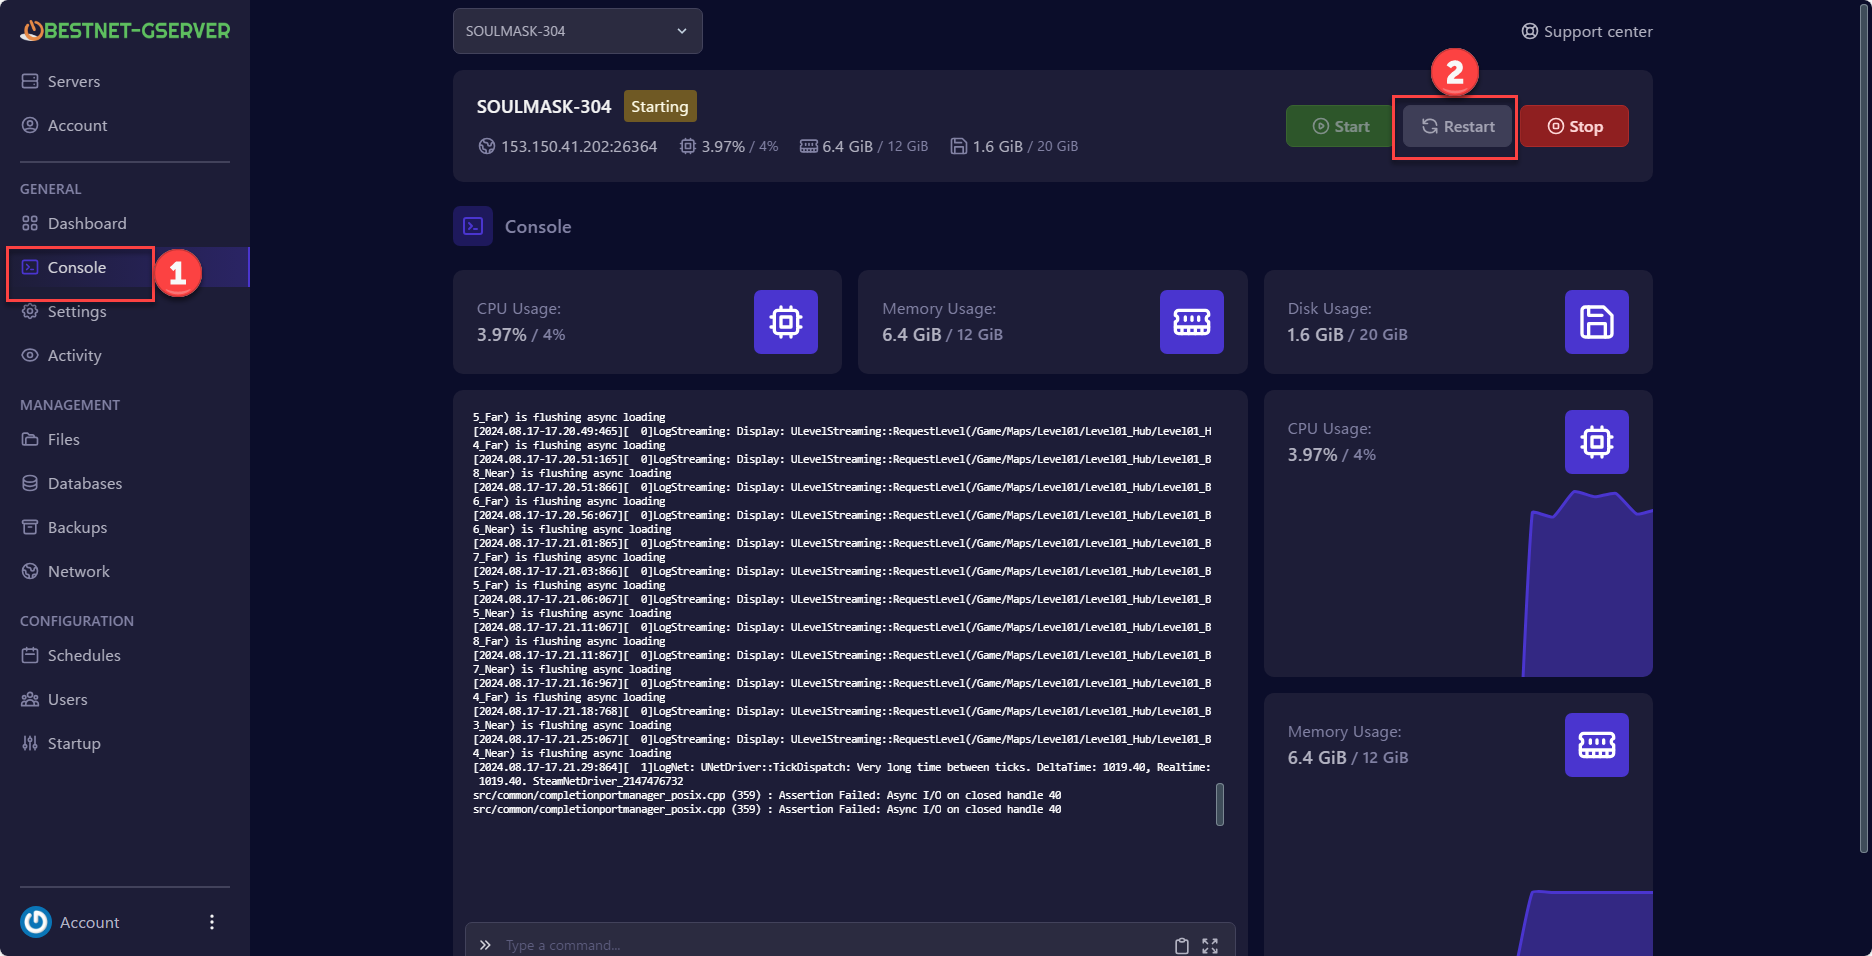Click the header memory icon near 6.4 GiB

click(x=809, y=146)
